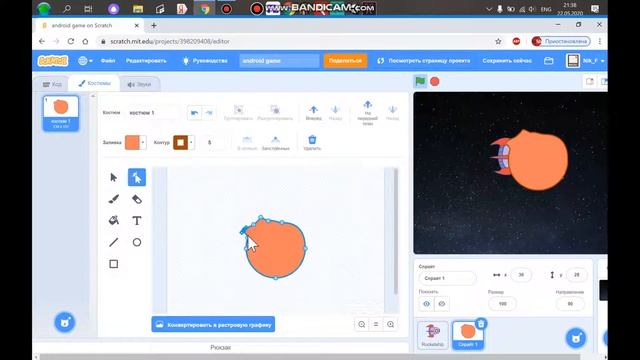640x360 pixels.
Task: Select the Brush tool
Action: click(x=113, y=199)
